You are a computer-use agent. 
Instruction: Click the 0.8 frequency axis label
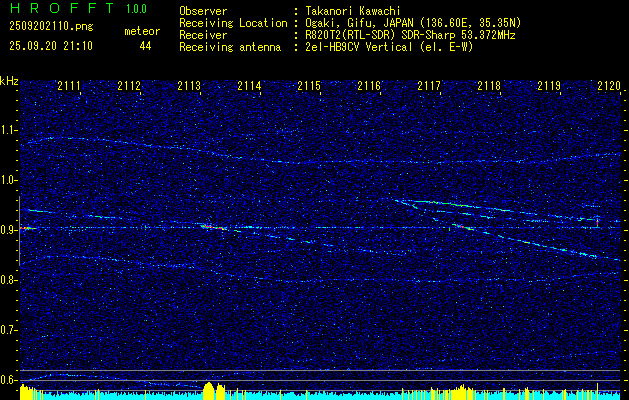tap(8, 280)
